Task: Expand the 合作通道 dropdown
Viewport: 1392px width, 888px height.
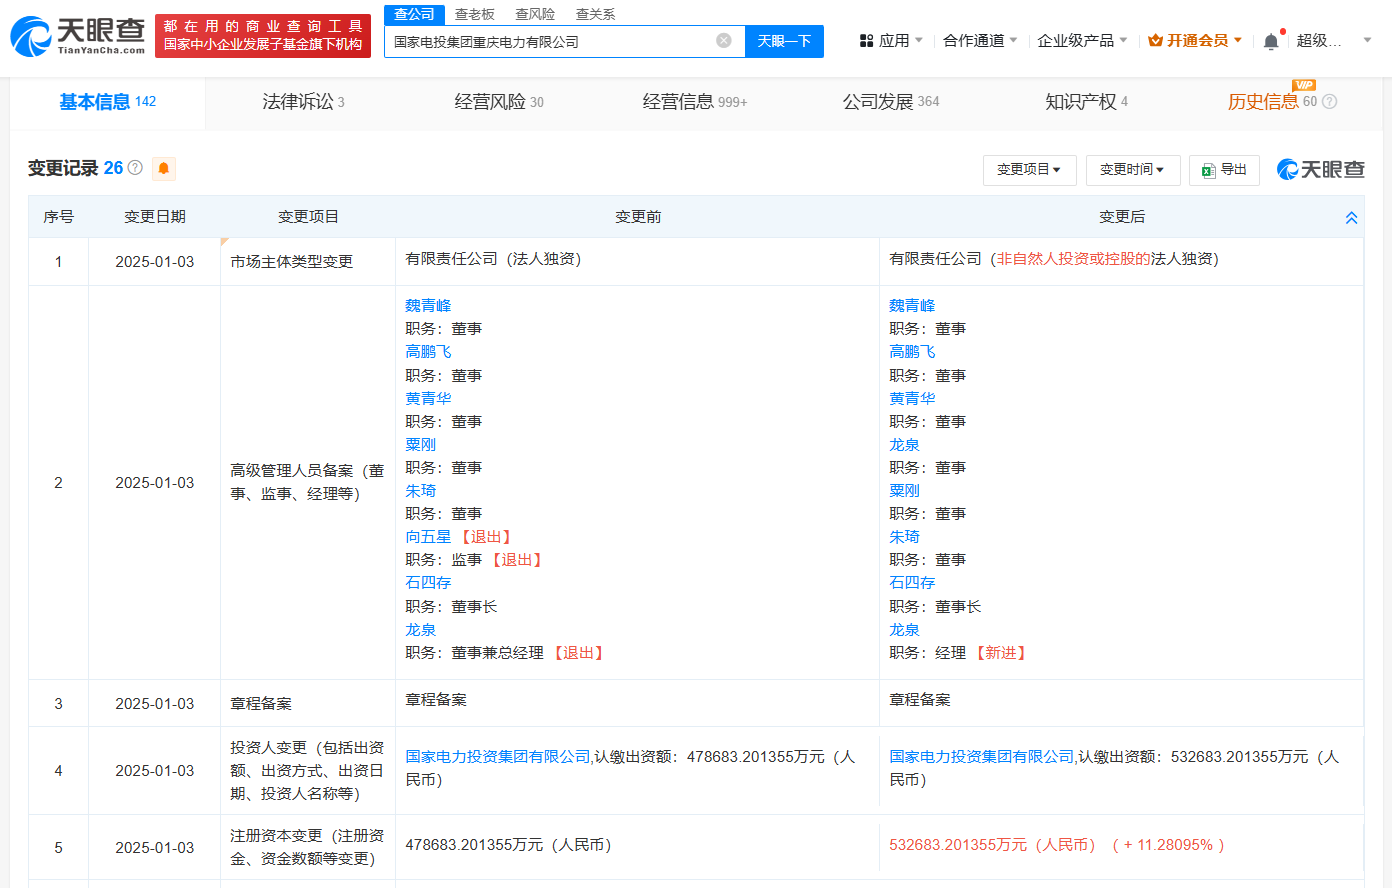Action: coord(980,41)
